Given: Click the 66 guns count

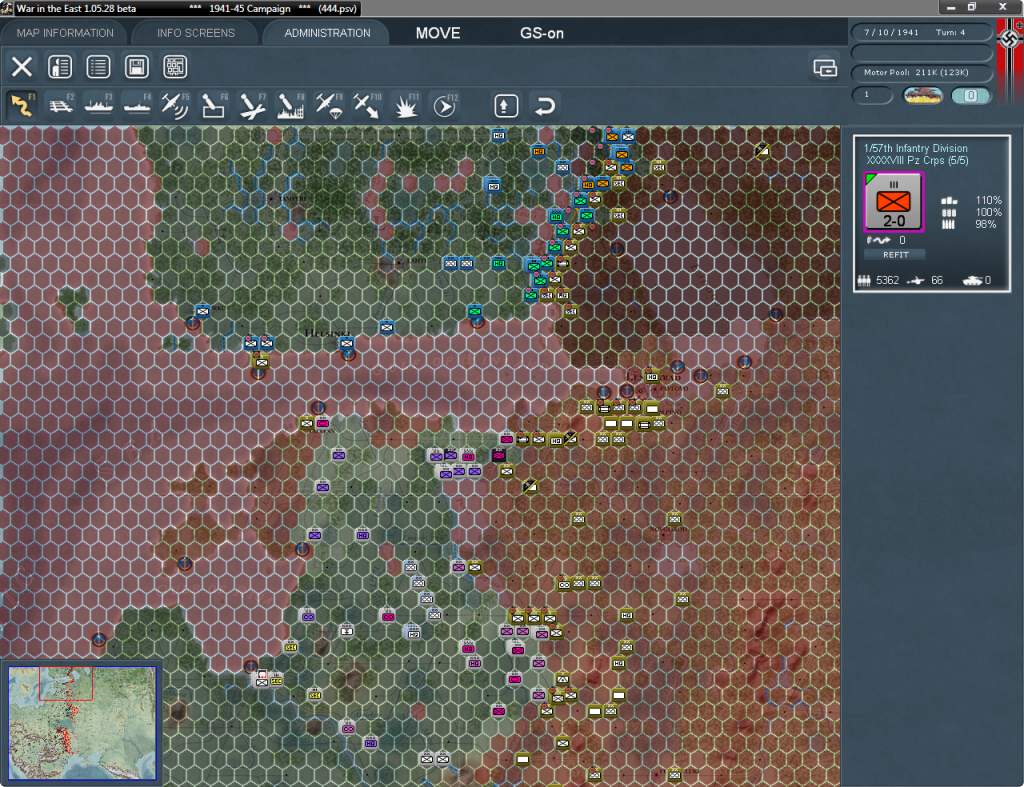Looking at the screenshot, I should [936, 280].
